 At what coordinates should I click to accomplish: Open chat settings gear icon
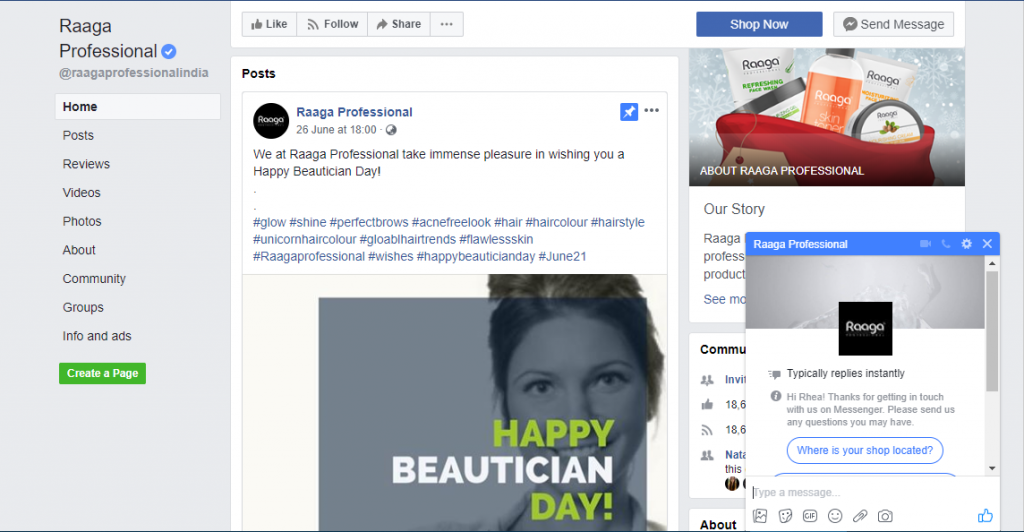coord(967,243)
